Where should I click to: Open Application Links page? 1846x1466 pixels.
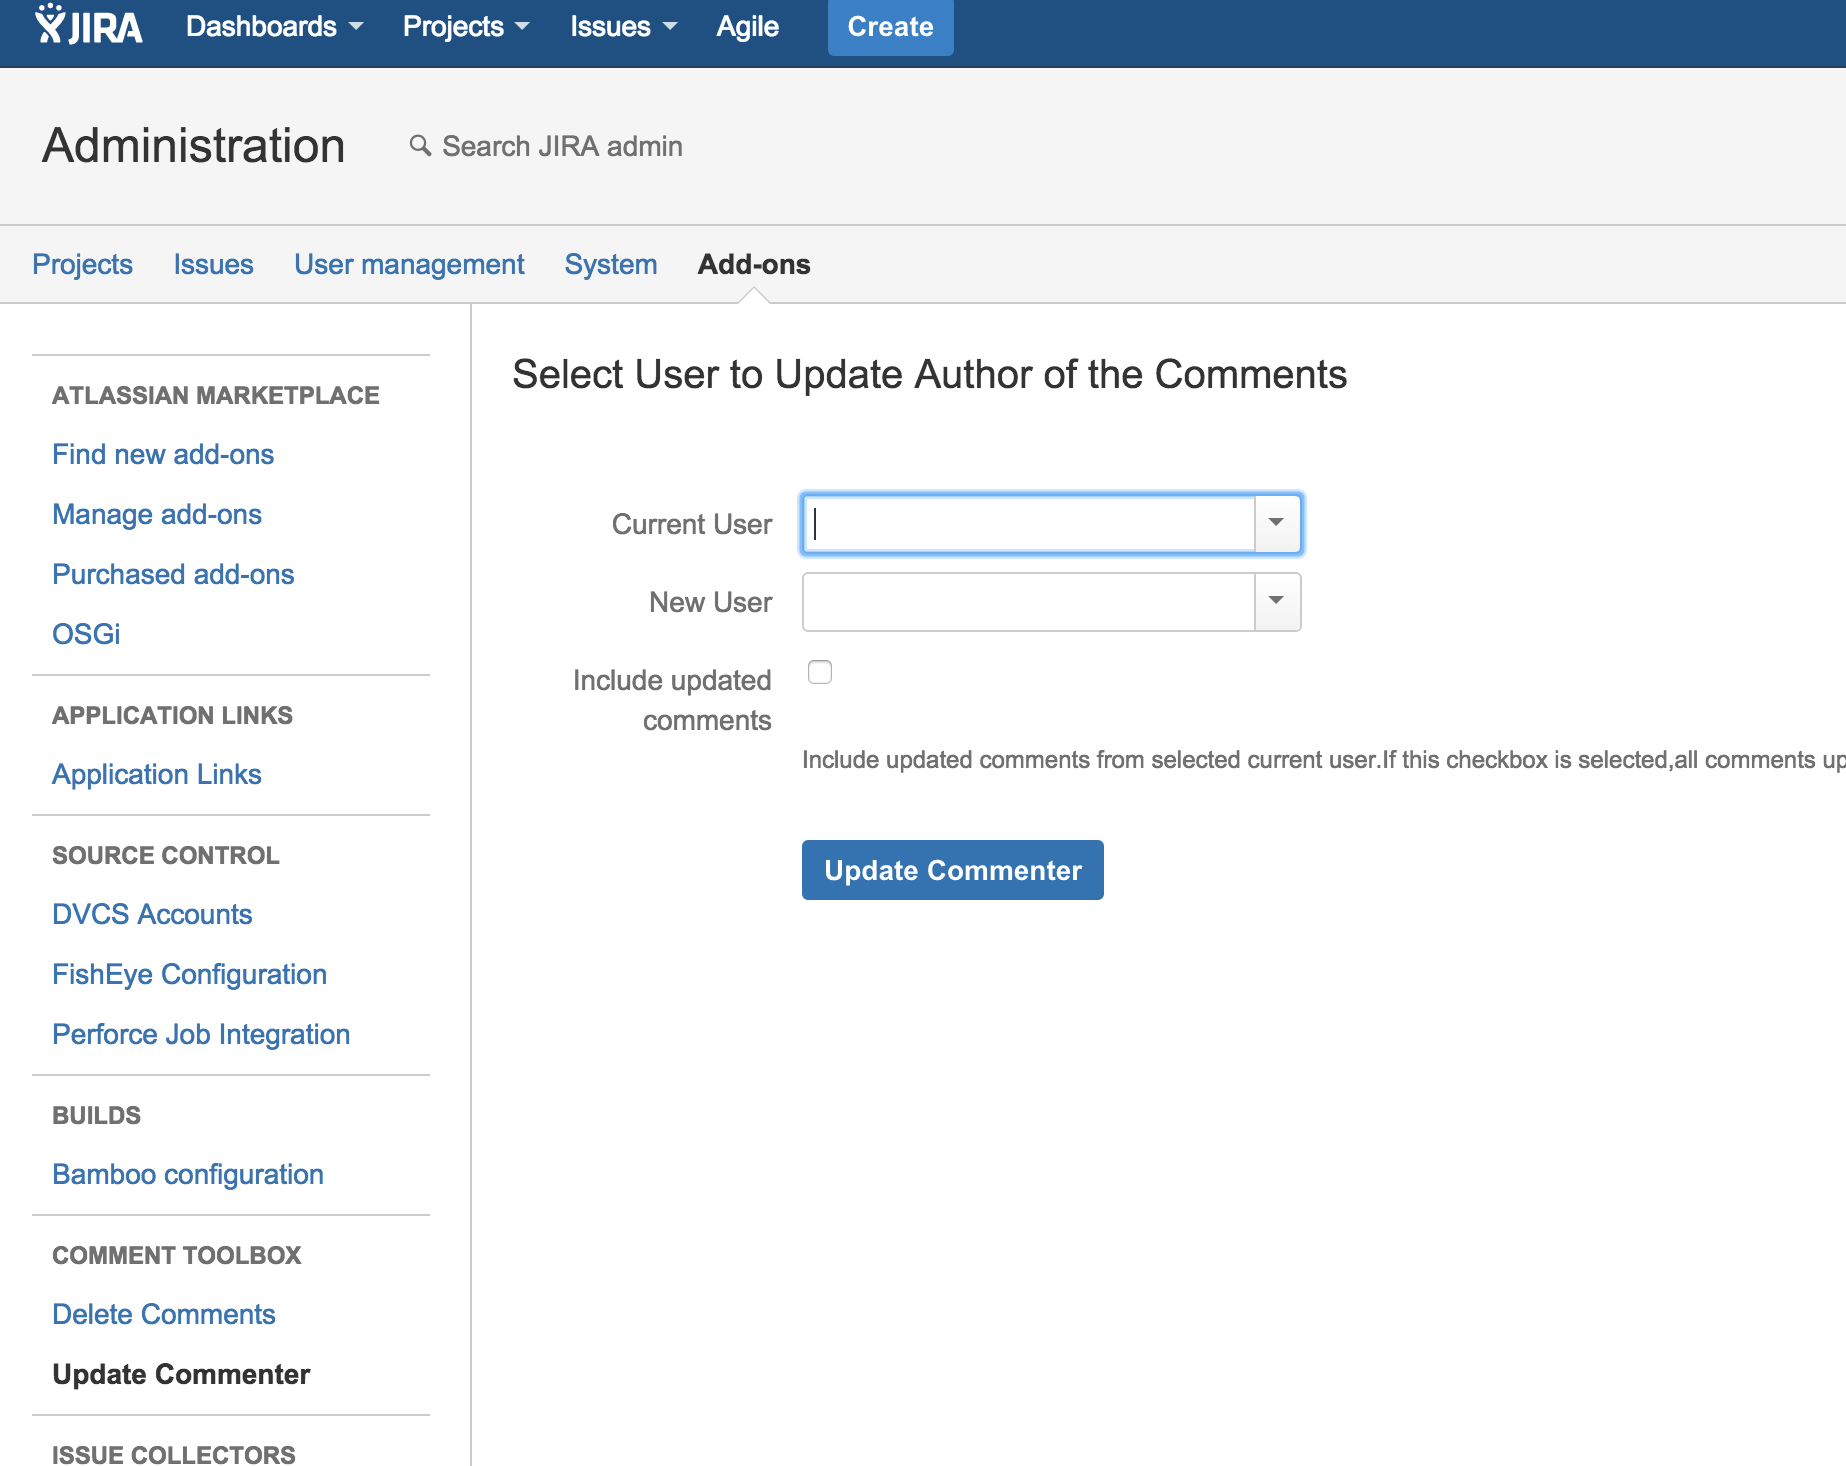[x=157, y=774]
